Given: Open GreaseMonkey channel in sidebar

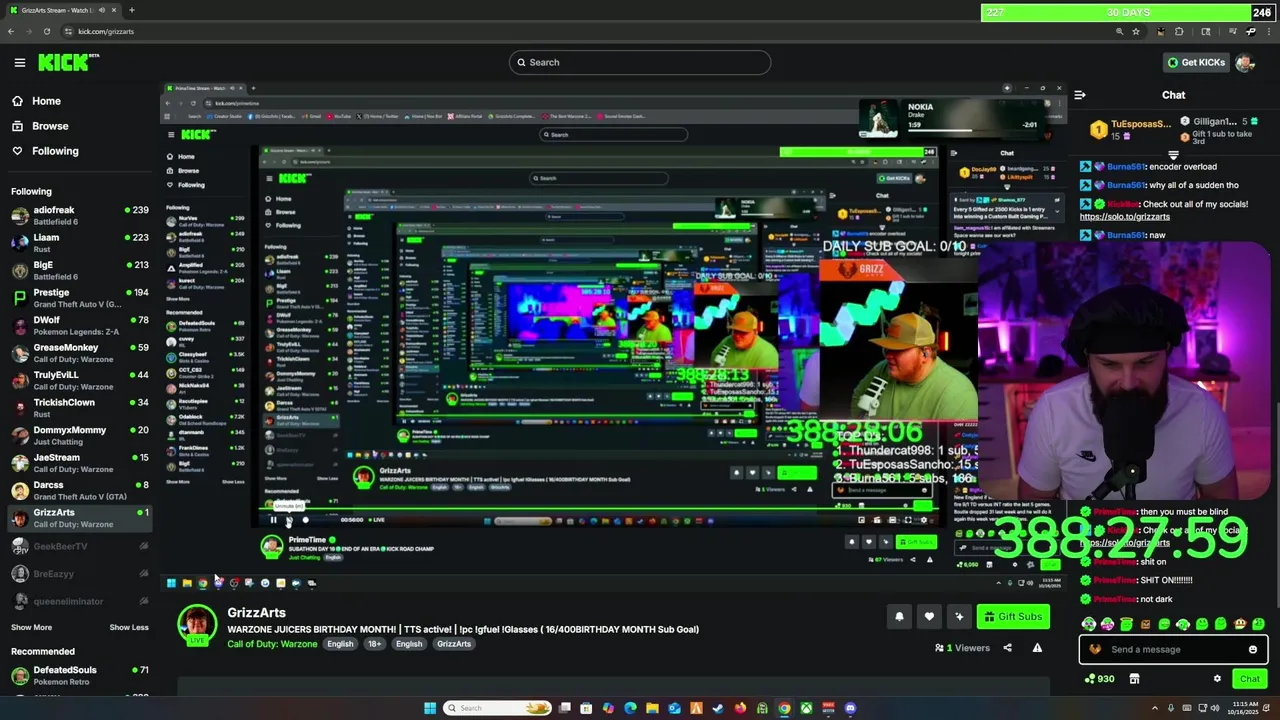Looking at the screenshot, I should (79, 352).
